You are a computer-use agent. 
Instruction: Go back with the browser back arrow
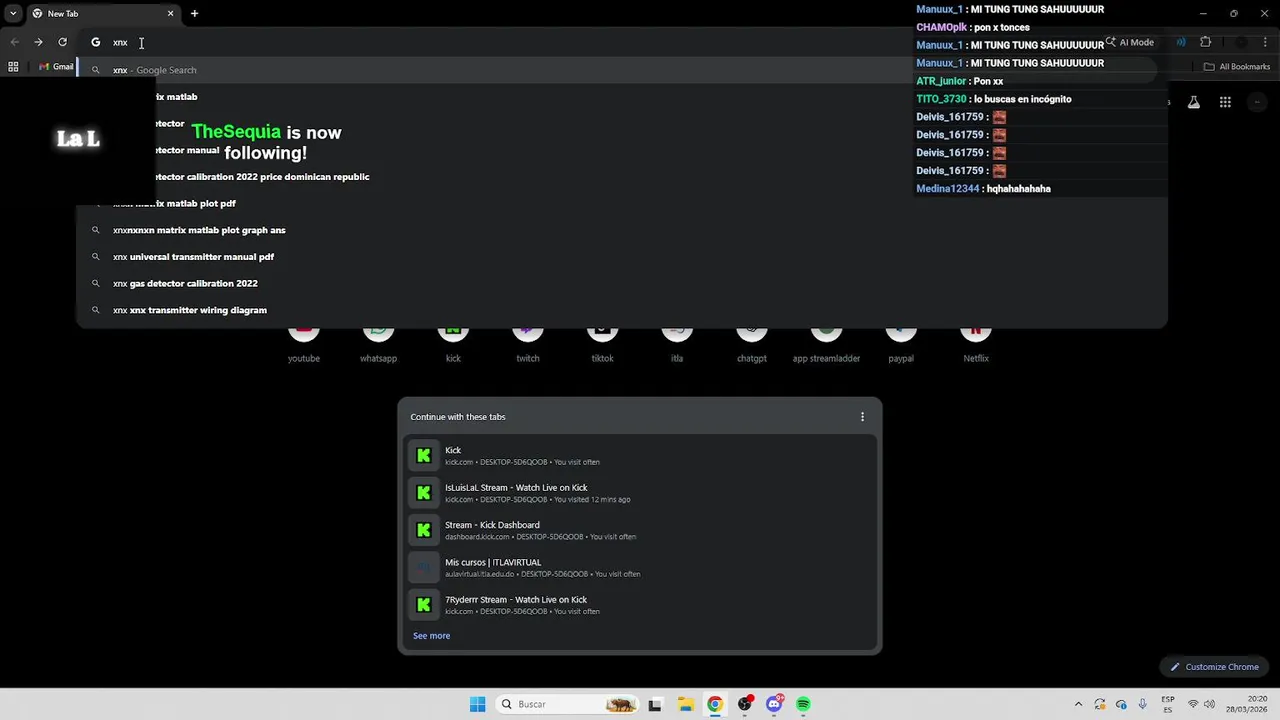pyautogui.click(x=14, y=42)
